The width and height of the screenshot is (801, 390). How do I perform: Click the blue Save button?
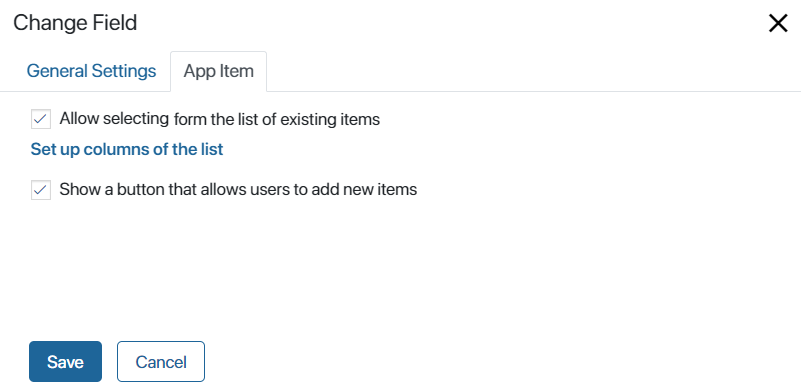[x=65, y=361]
